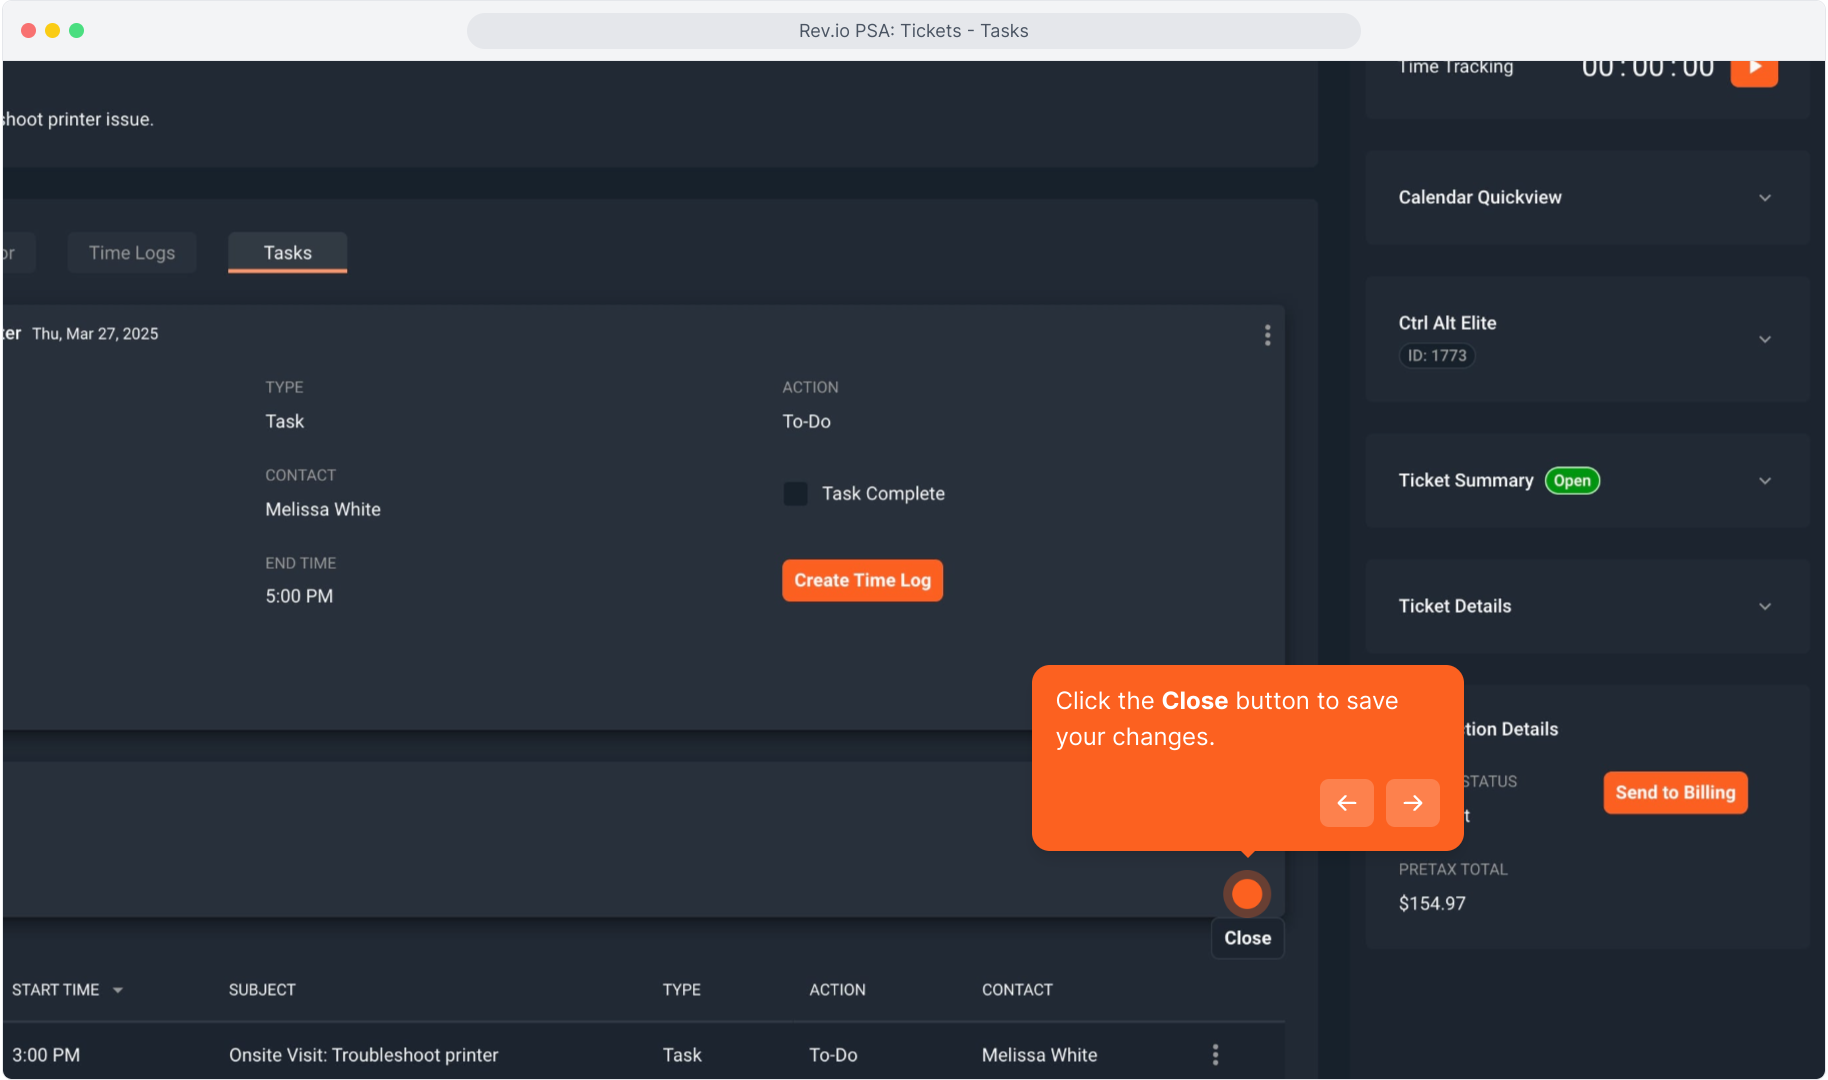Open the task card three-dot menu
Image resolution: width=1828 pixels, height=1080 pixels.
pos(1267,335)
